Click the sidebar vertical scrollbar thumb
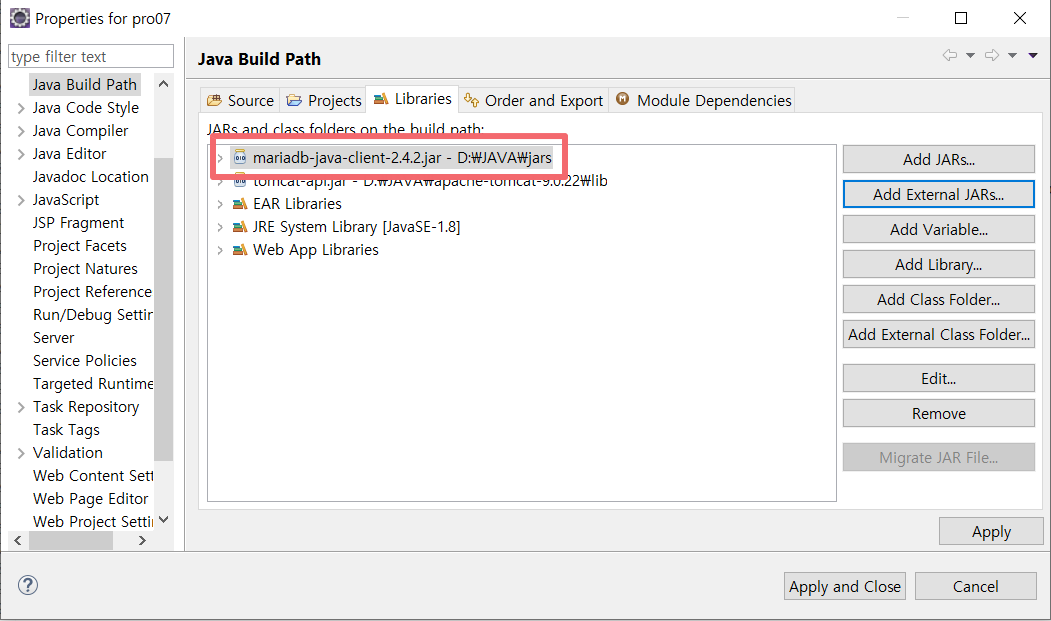Viewport: 1051px width, 621px height. (163, 309)
